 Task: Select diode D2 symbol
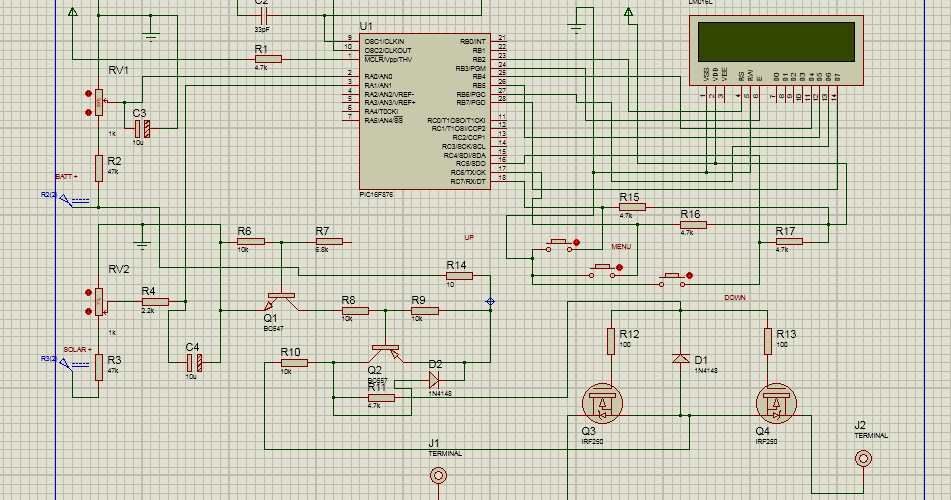click(434, 380)
